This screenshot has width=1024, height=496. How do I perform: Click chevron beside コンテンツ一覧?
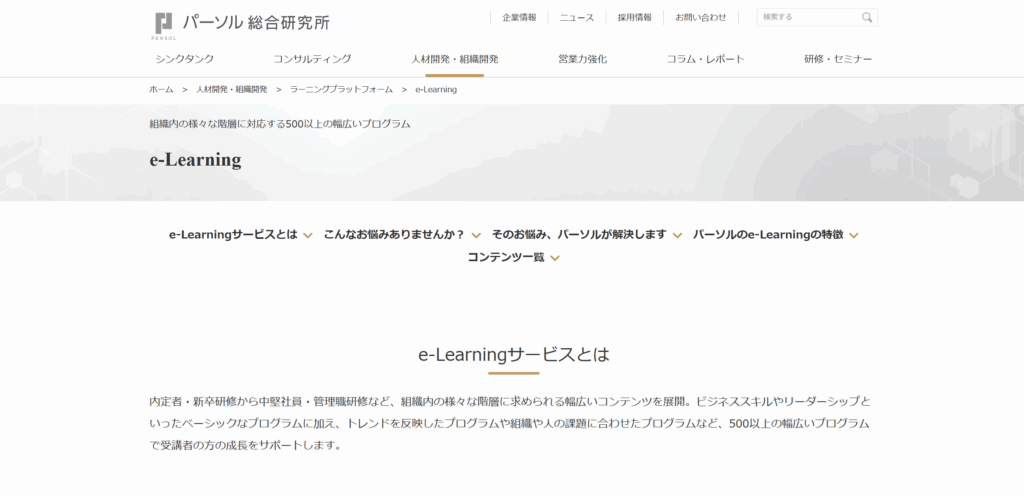pos(555,258)
